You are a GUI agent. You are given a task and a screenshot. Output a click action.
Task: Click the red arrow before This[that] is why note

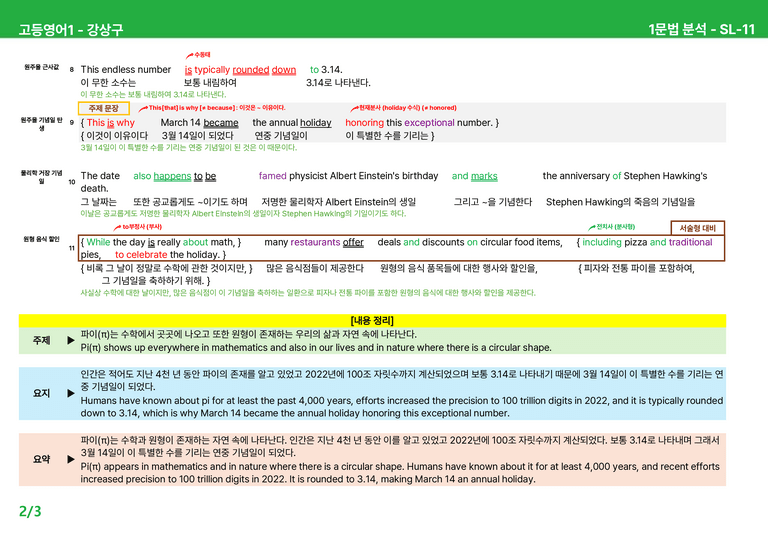(143, 108)
